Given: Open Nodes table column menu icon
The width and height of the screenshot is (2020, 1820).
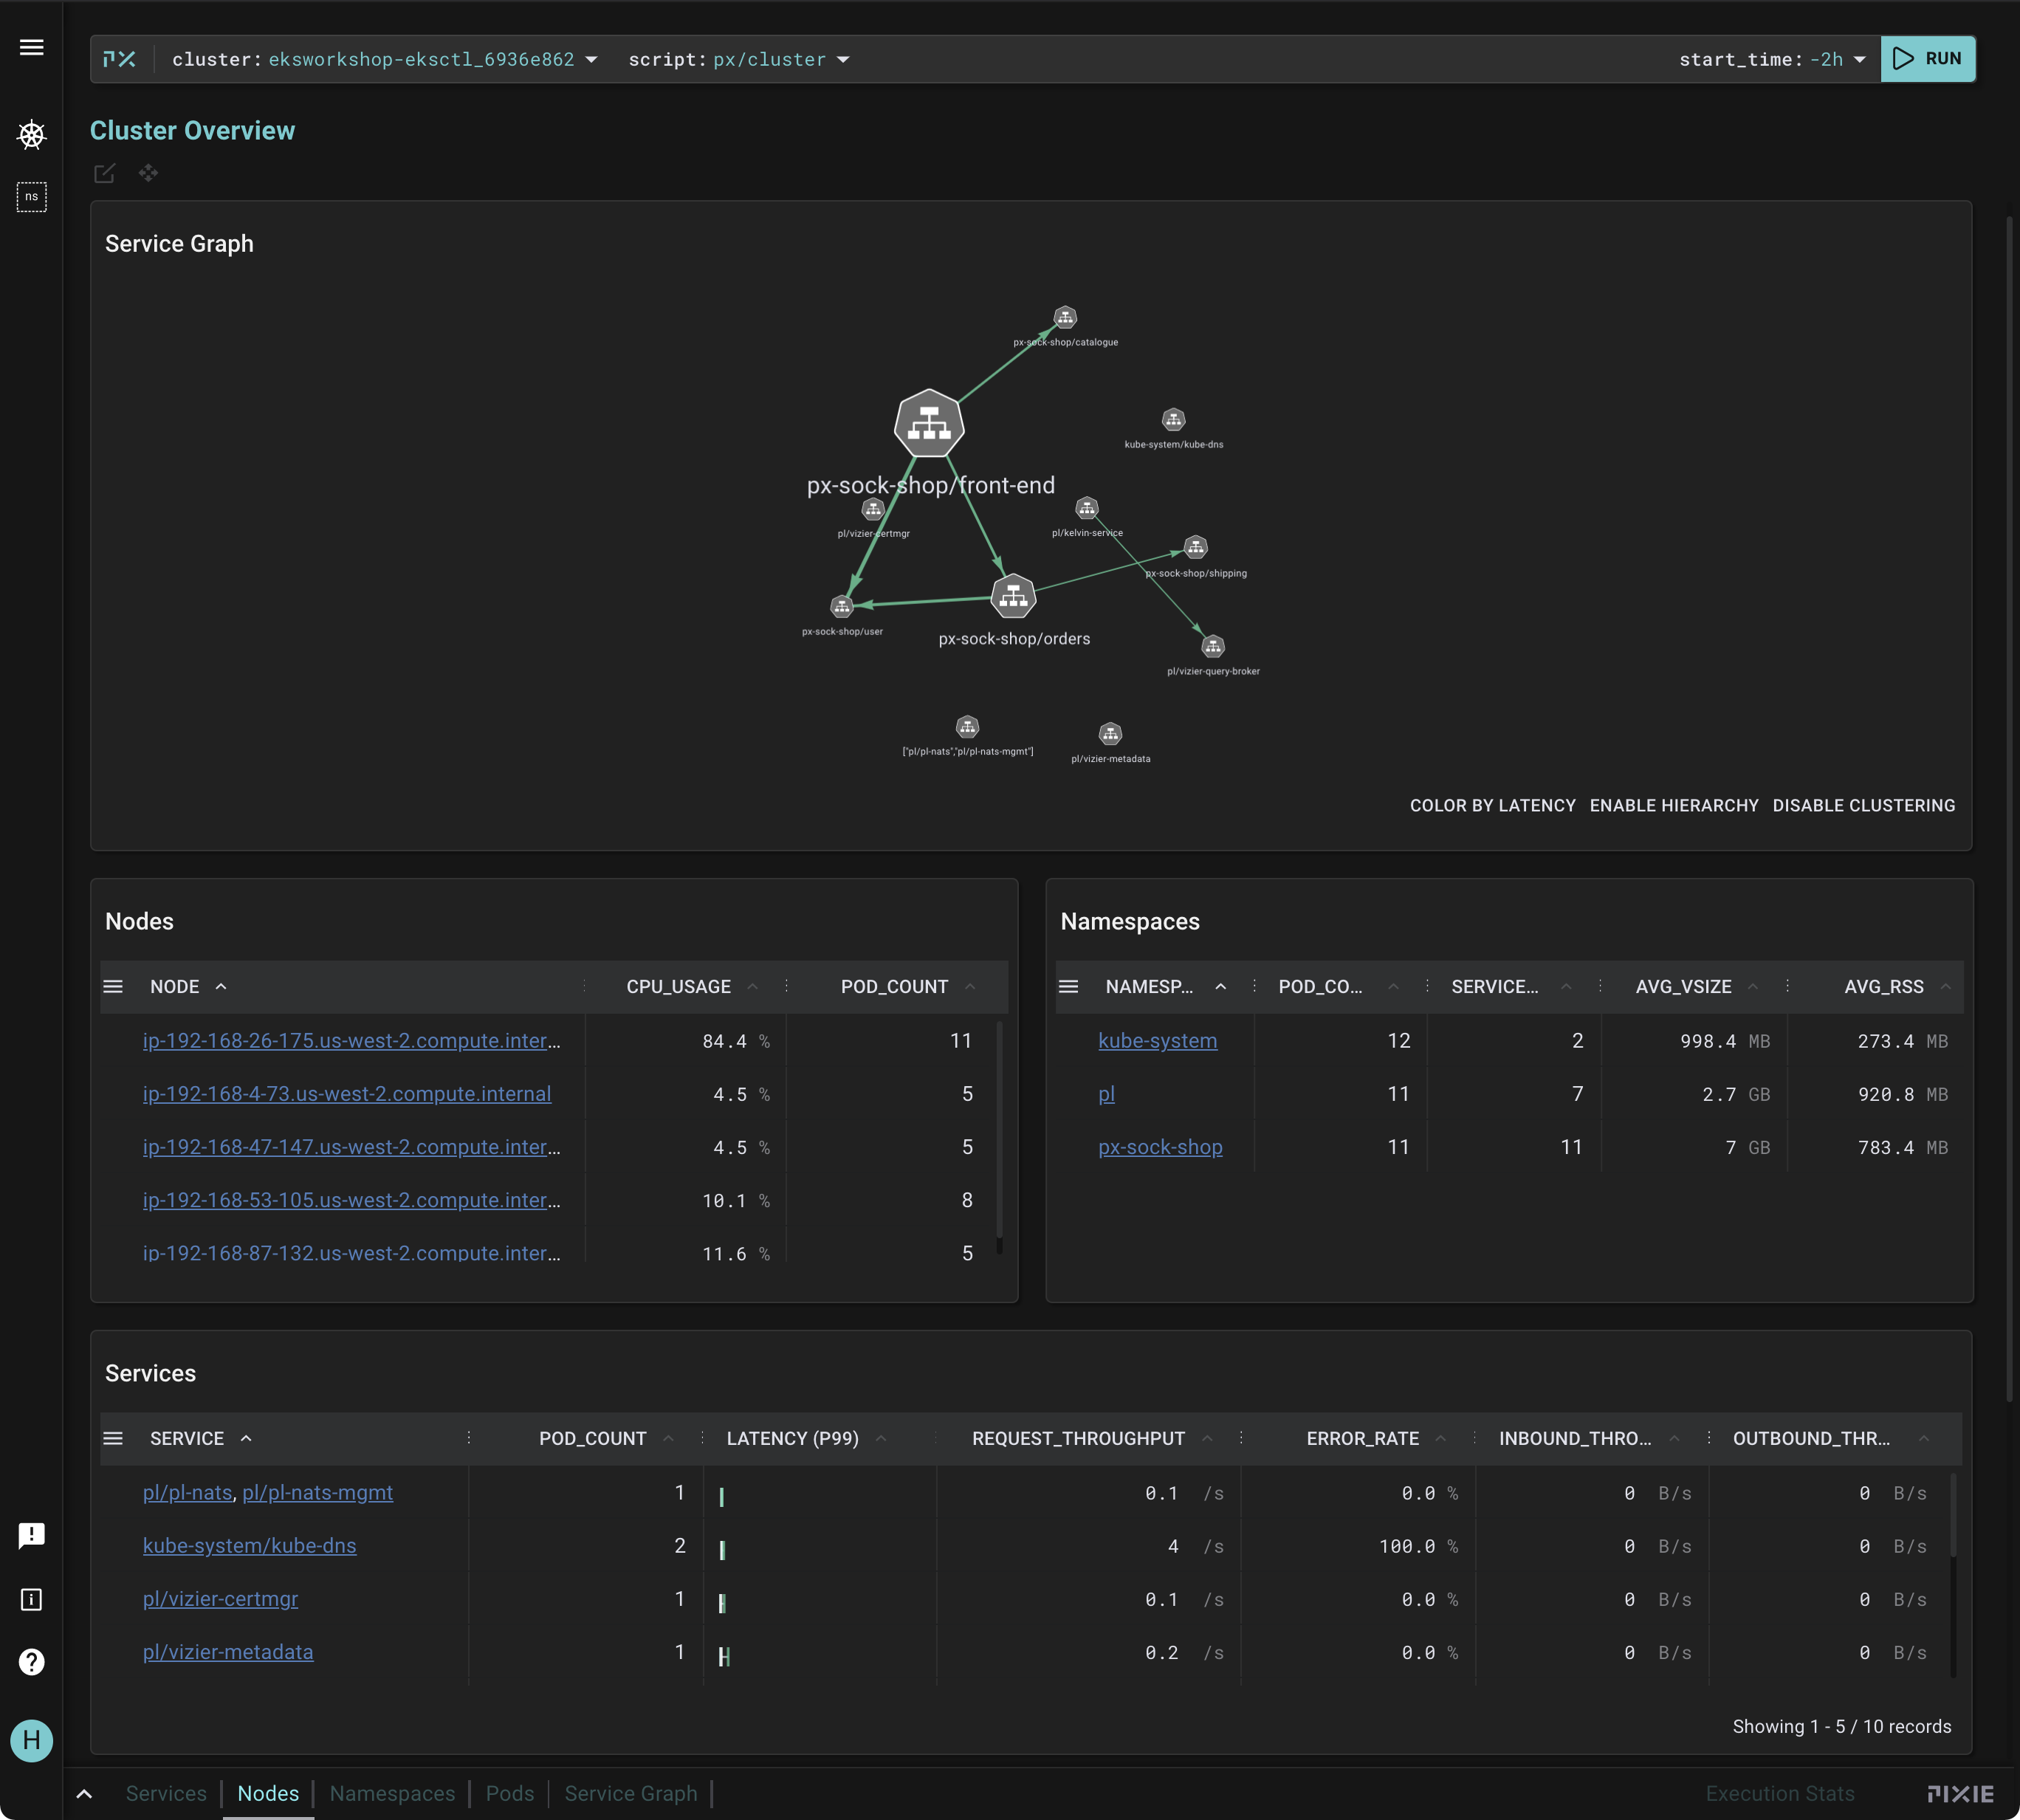Looking at the screenshot, I should pyautogui.click(x=113, y=987).
